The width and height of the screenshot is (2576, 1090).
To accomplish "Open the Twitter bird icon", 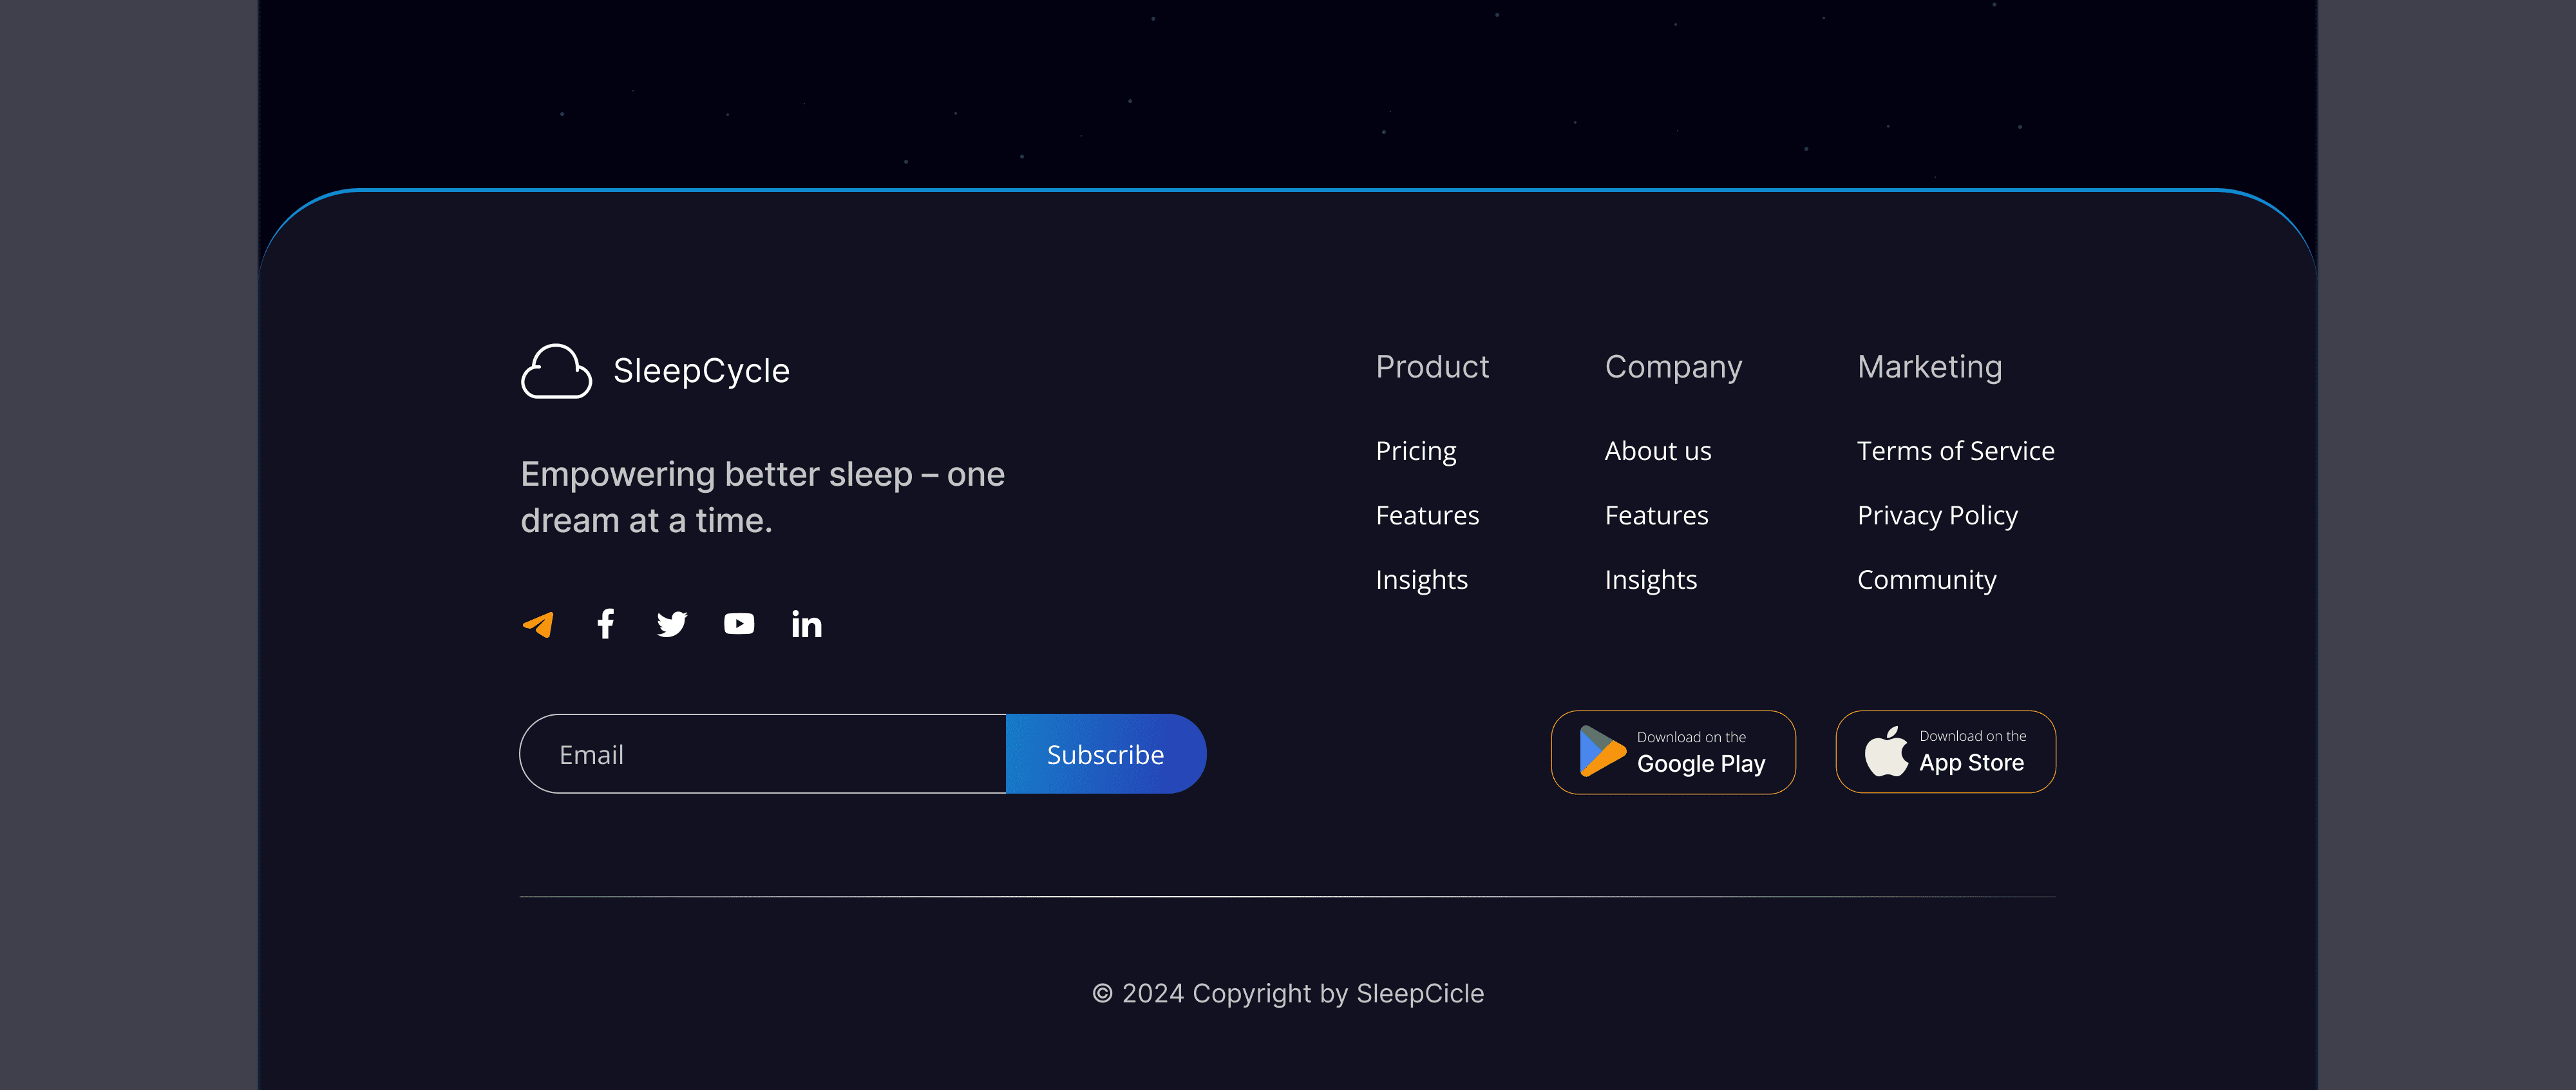I will click(672, 624).
